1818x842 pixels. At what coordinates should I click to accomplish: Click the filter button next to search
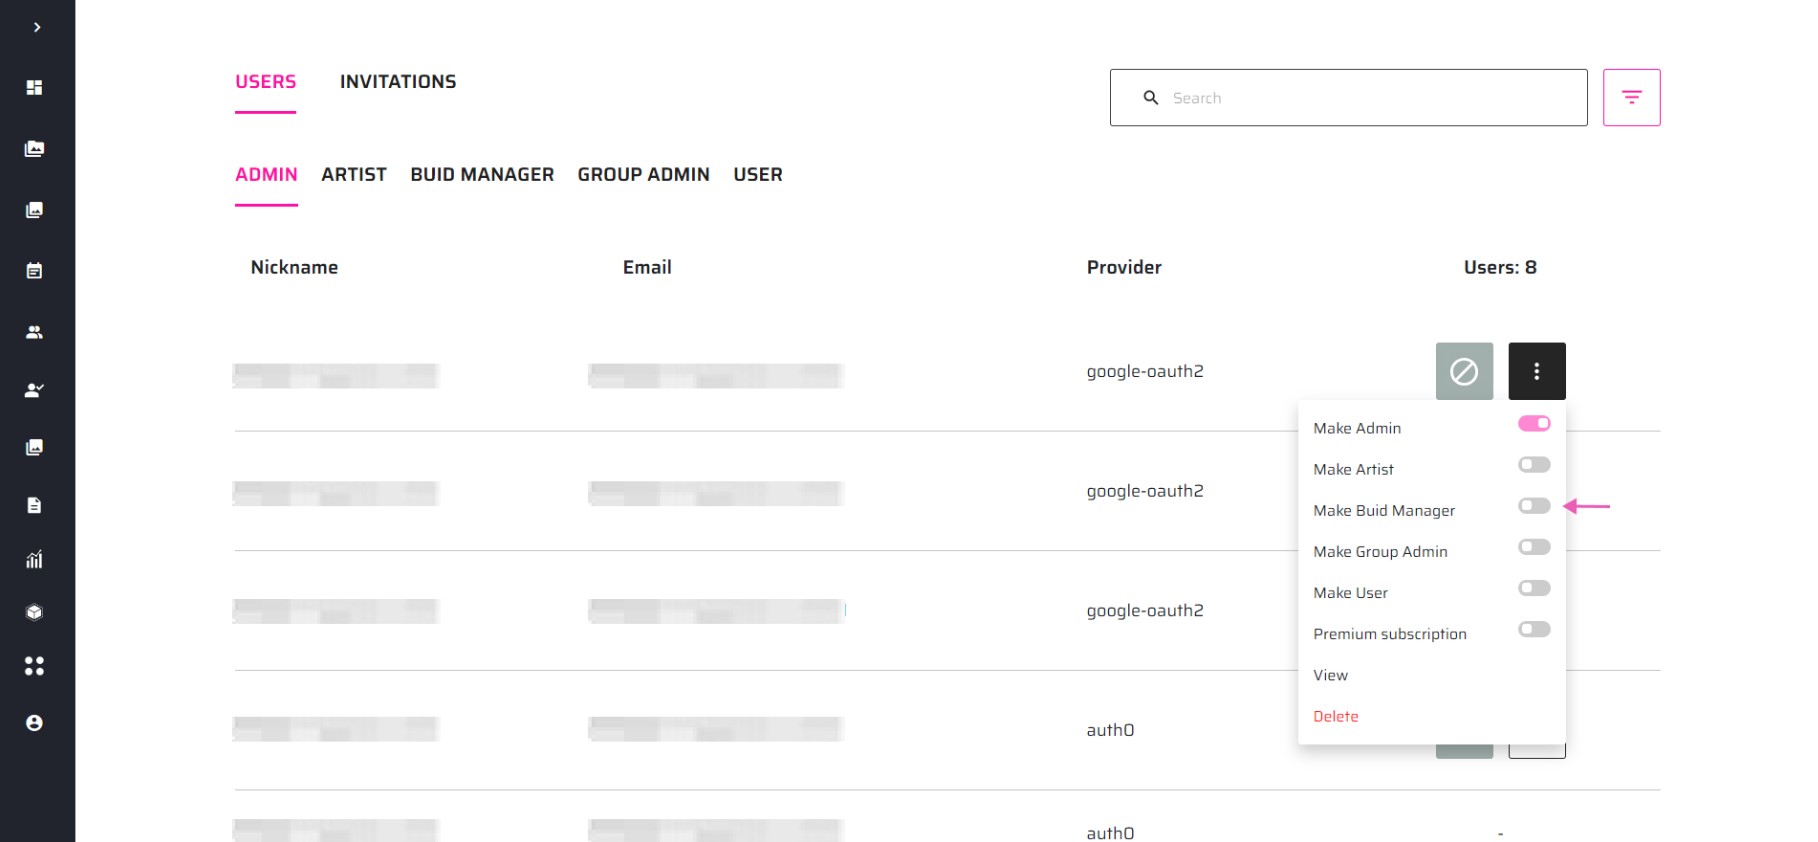click(1631, 97)
